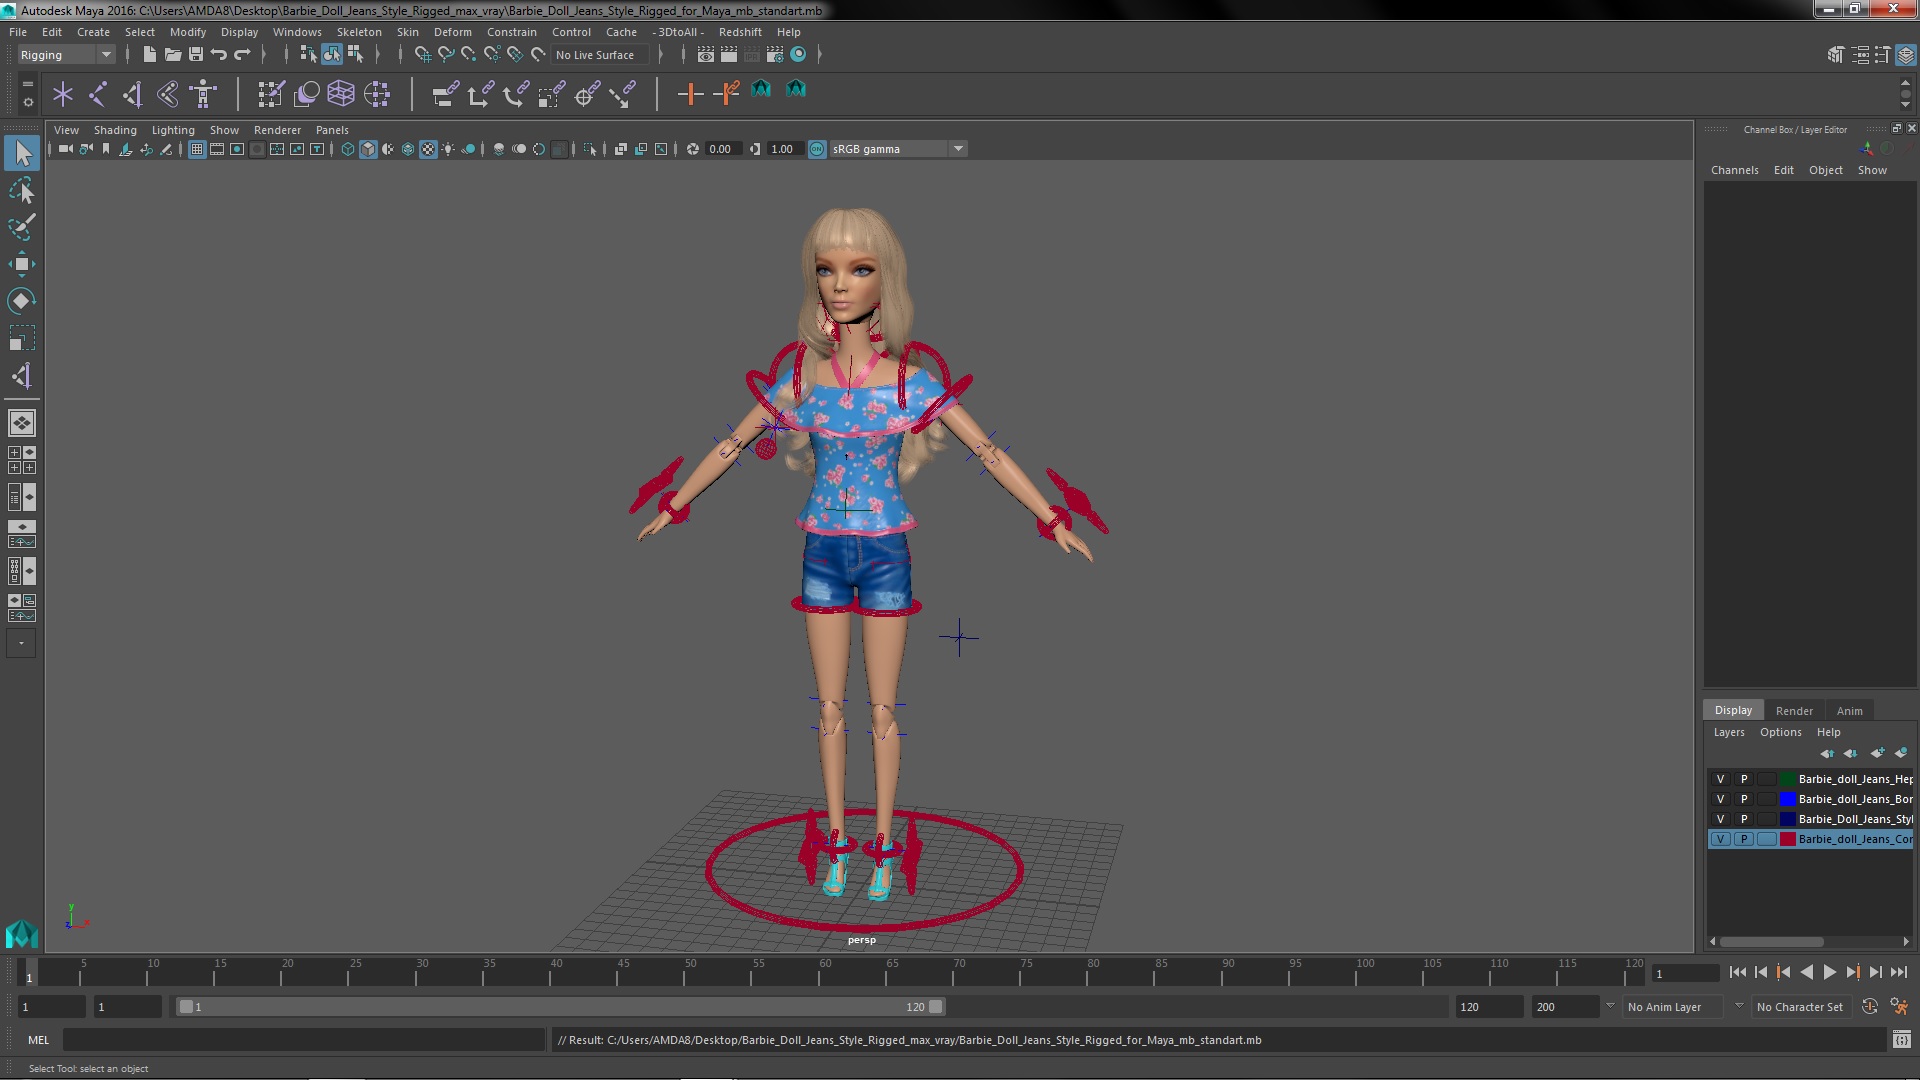Viewport: 1920px width, 1080px height.
Task: Toggle visibility V of Barbie_Doll_Jeans_Styl layer
Action: [1720, 819]
